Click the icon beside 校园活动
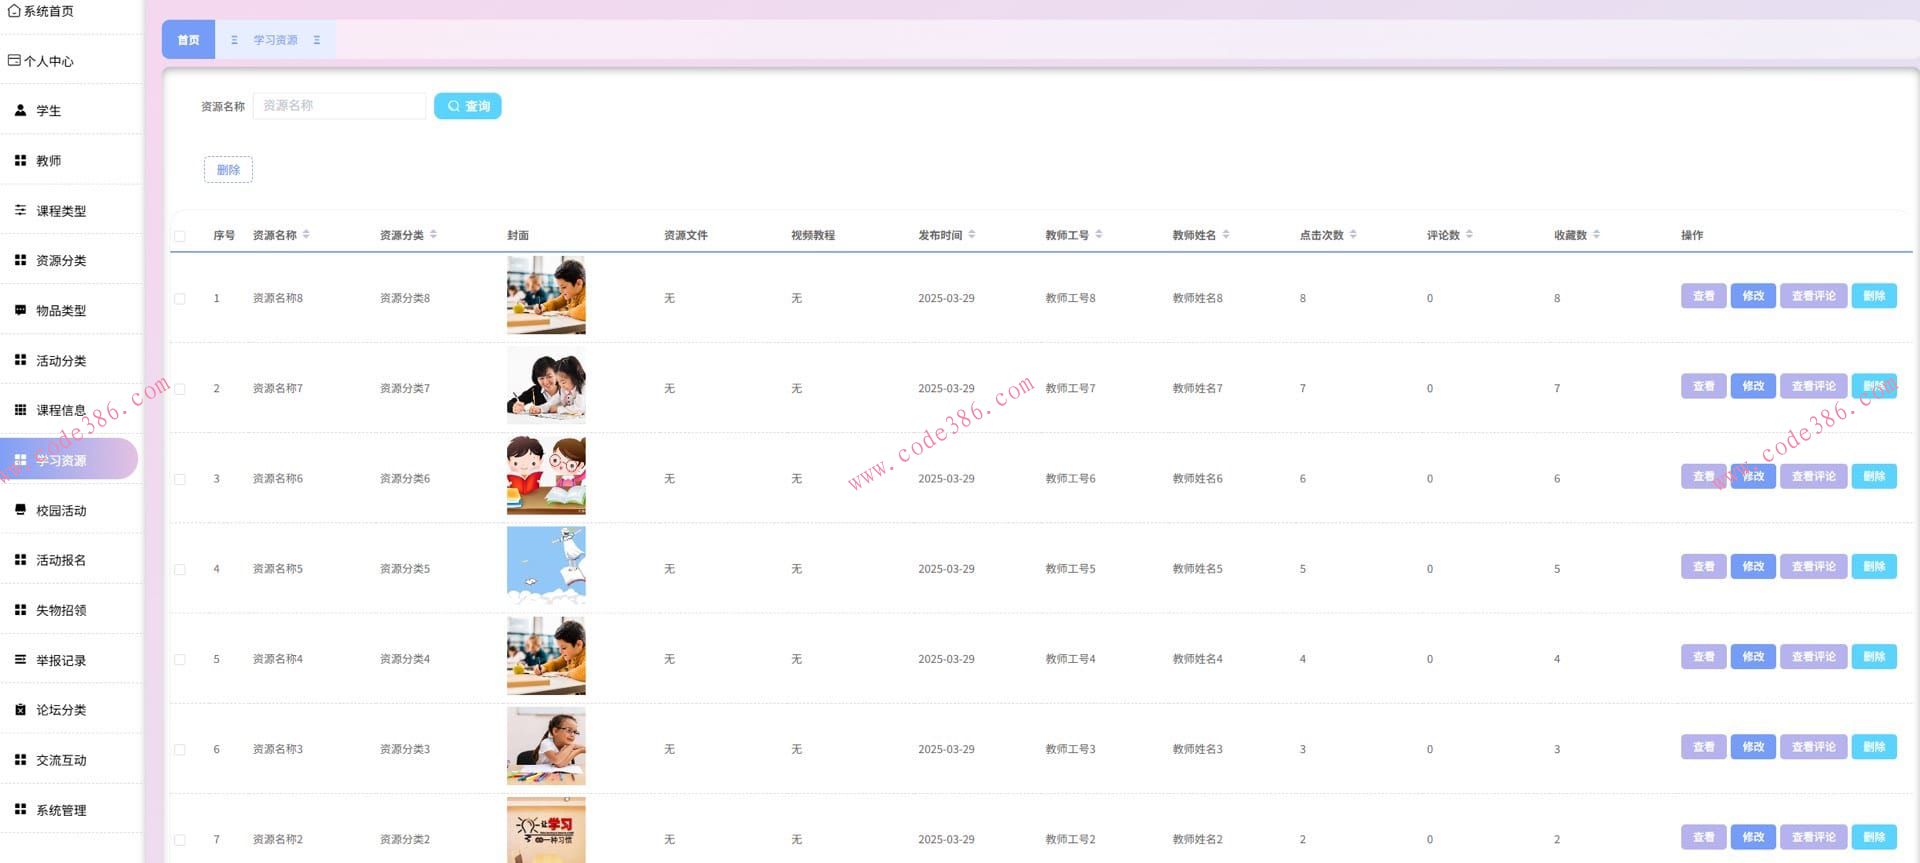This screenshot has height=863, width=1920. (x=20, y=510)
